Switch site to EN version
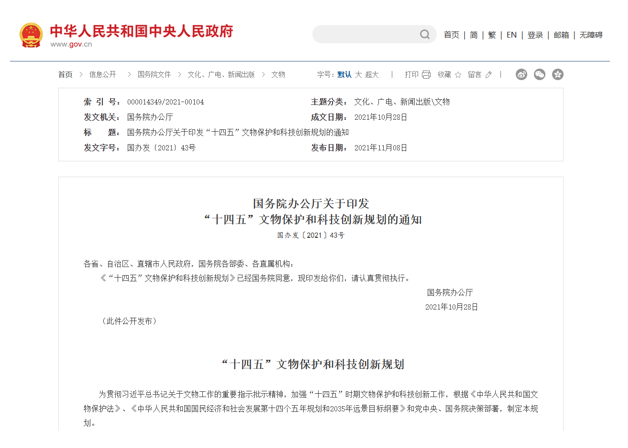Image resolution: width=628 pixels, height=448 pixels. pyautogui.click(x=511, y=35)
